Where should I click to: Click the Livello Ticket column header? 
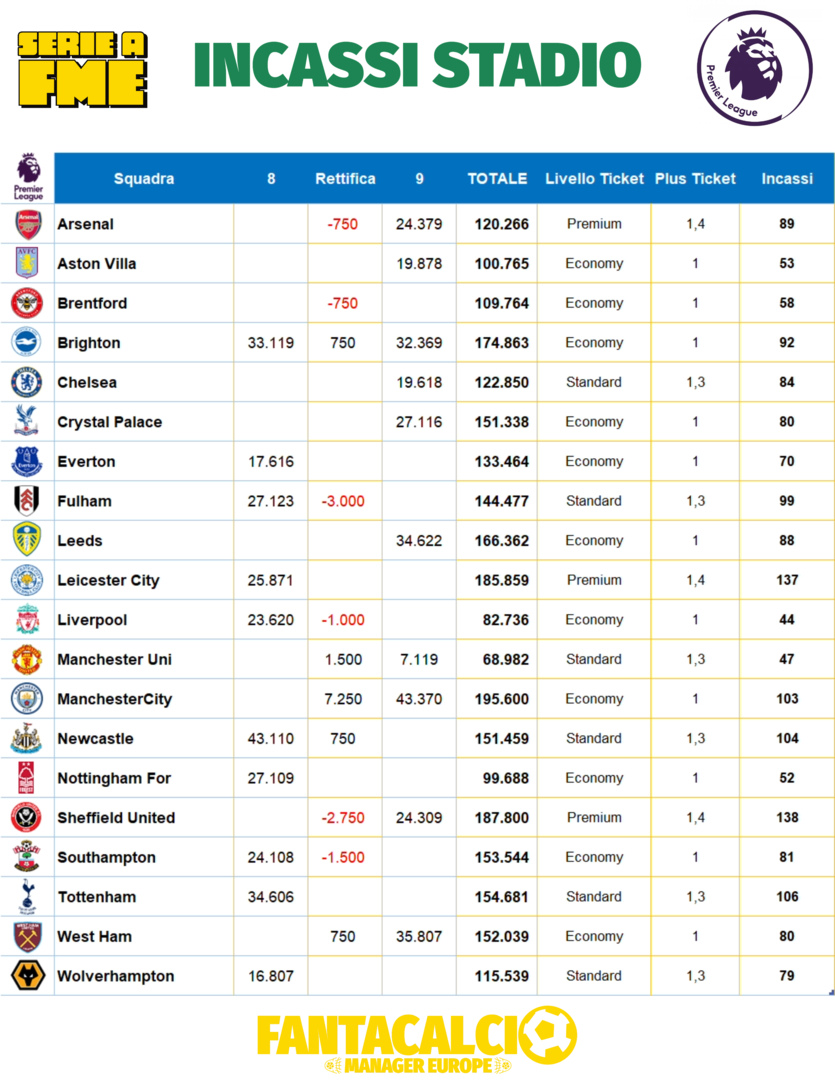coord(594,179)
